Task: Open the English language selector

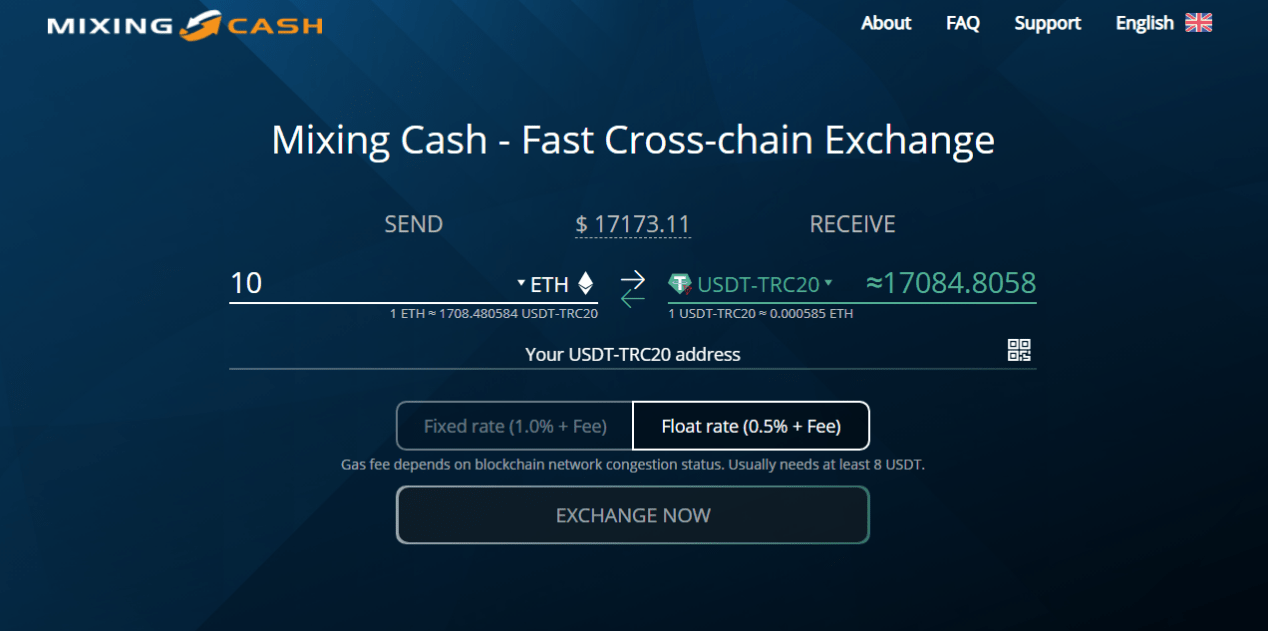Action: 1144,23
